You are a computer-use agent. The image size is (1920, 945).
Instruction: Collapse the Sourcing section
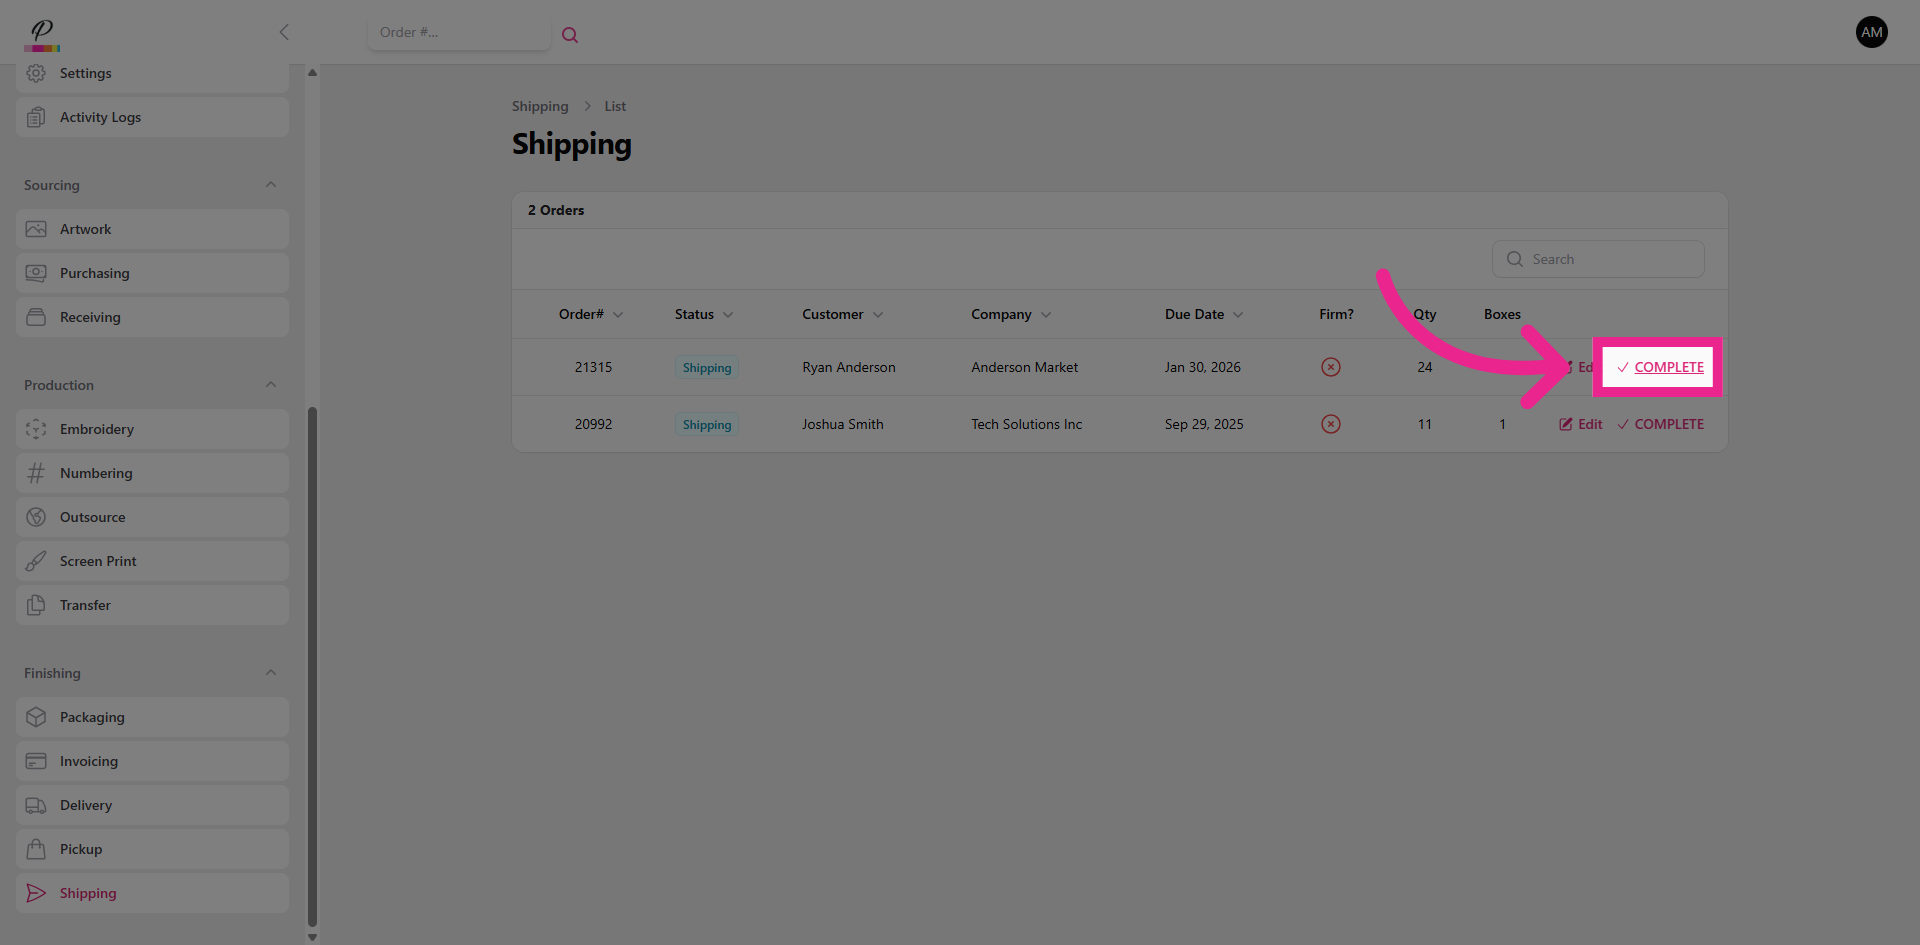(x=271, y=185)
